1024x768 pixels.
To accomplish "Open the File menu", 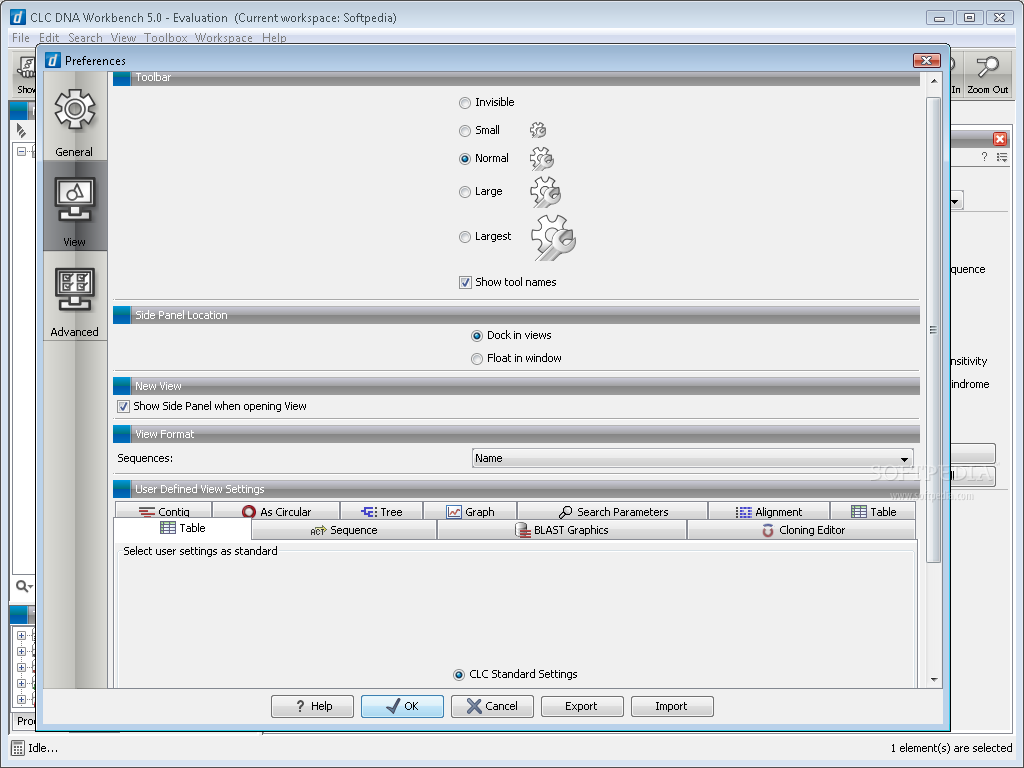I will tap(21, 38).
